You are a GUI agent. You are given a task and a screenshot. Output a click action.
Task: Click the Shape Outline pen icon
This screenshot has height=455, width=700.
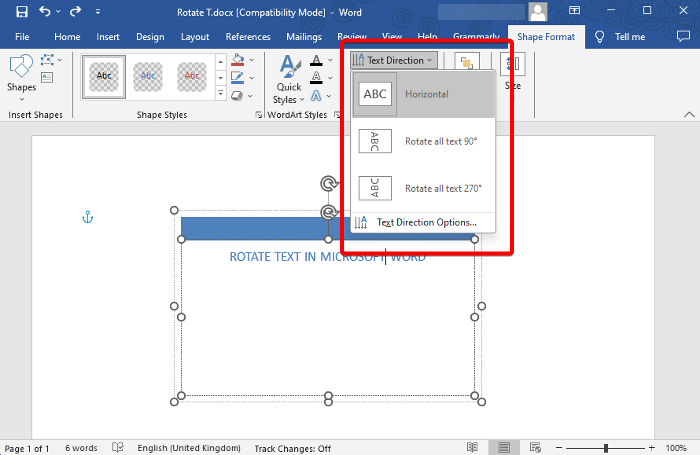237,78
